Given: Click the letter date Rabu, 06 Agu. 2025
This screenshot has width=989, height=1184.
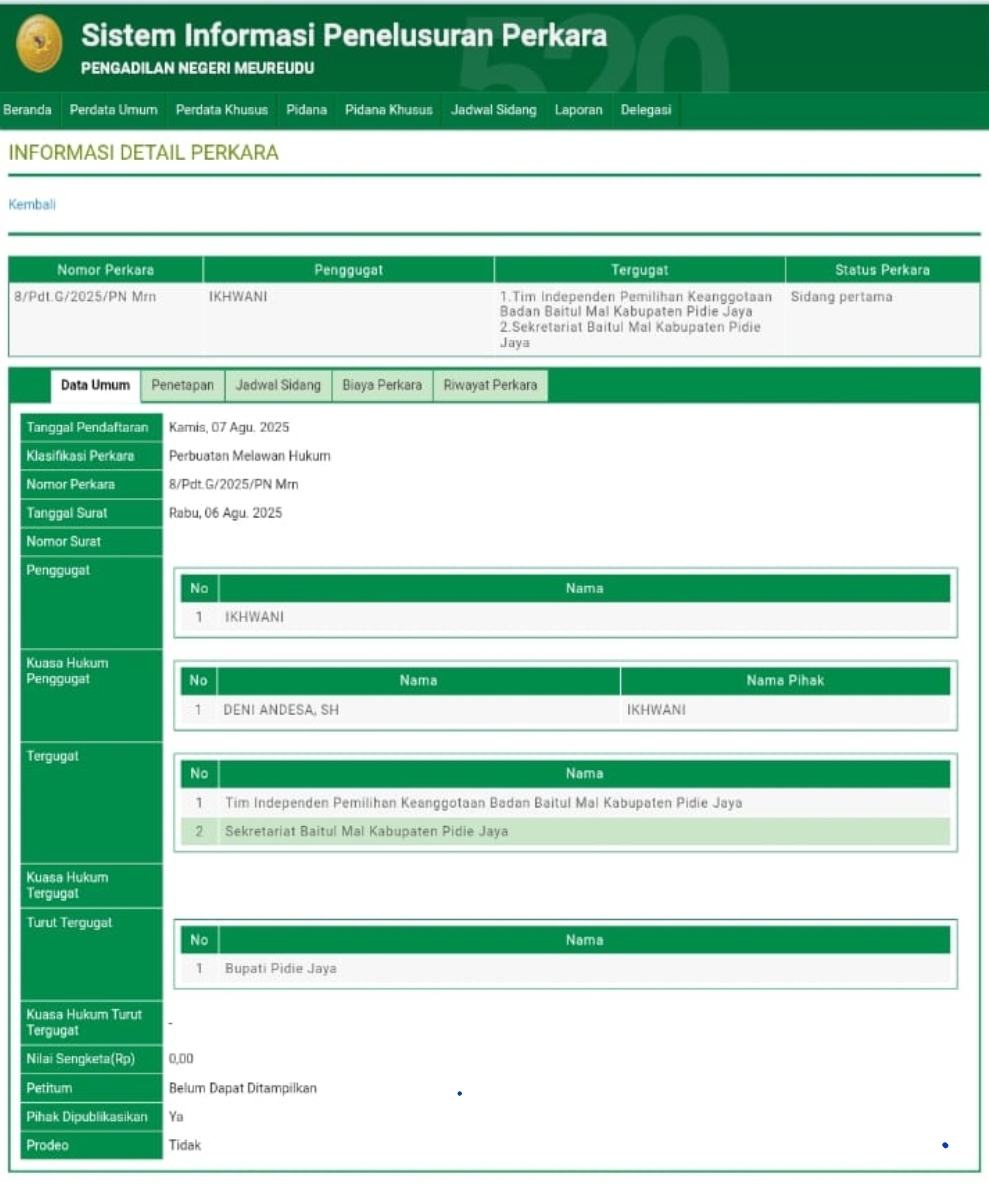Looking at the screenshot, I should click(226, 513).
